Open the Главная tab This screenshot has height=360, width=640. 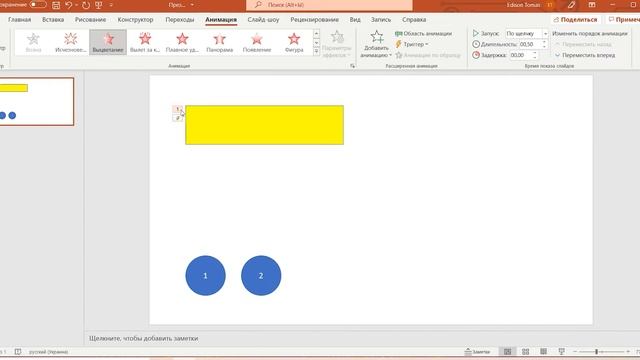click(19, 20)
